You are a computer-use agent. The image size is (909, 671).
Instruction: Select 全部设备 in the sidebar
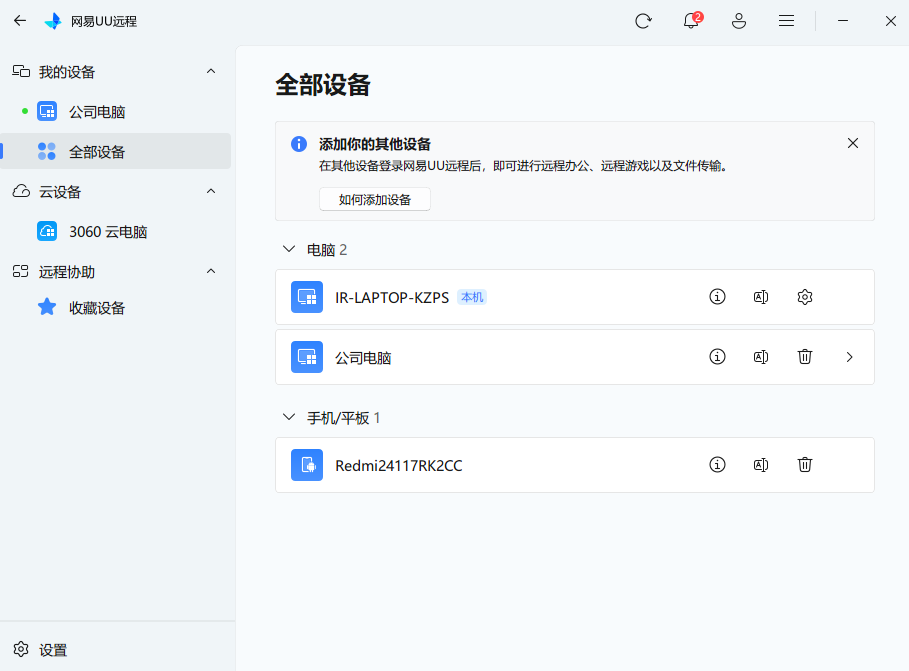pos(115,151)
